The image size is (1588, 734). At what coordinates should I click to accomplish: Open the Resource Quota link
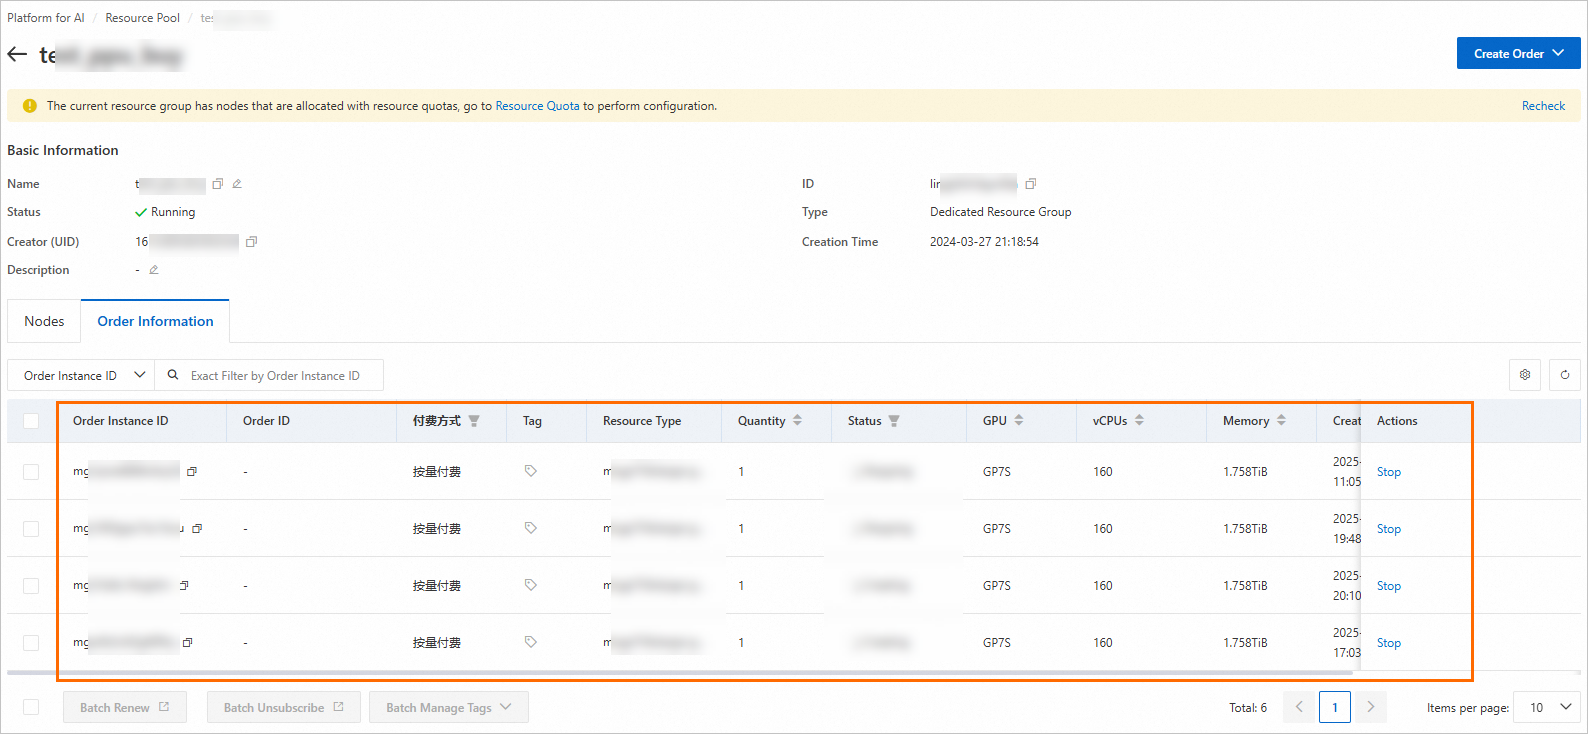pos(538,106)
